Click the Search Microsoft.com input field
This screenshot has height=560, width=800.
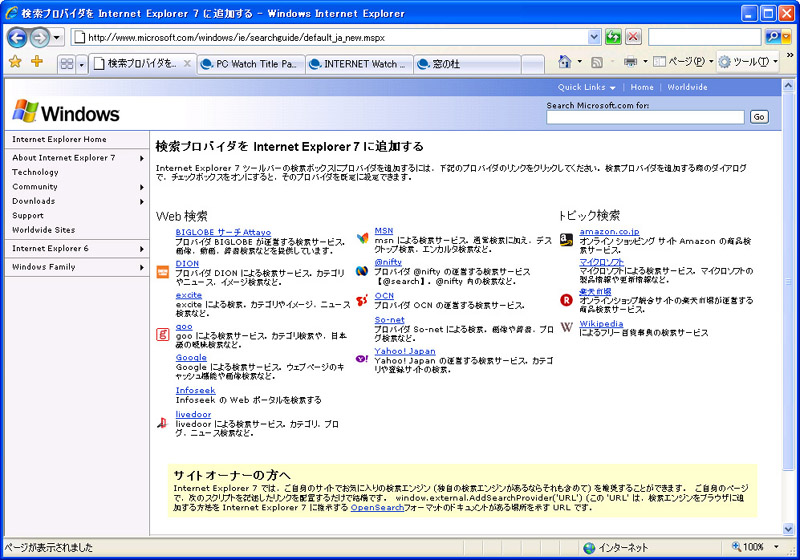pyautogui.click(x=645, y=117)
